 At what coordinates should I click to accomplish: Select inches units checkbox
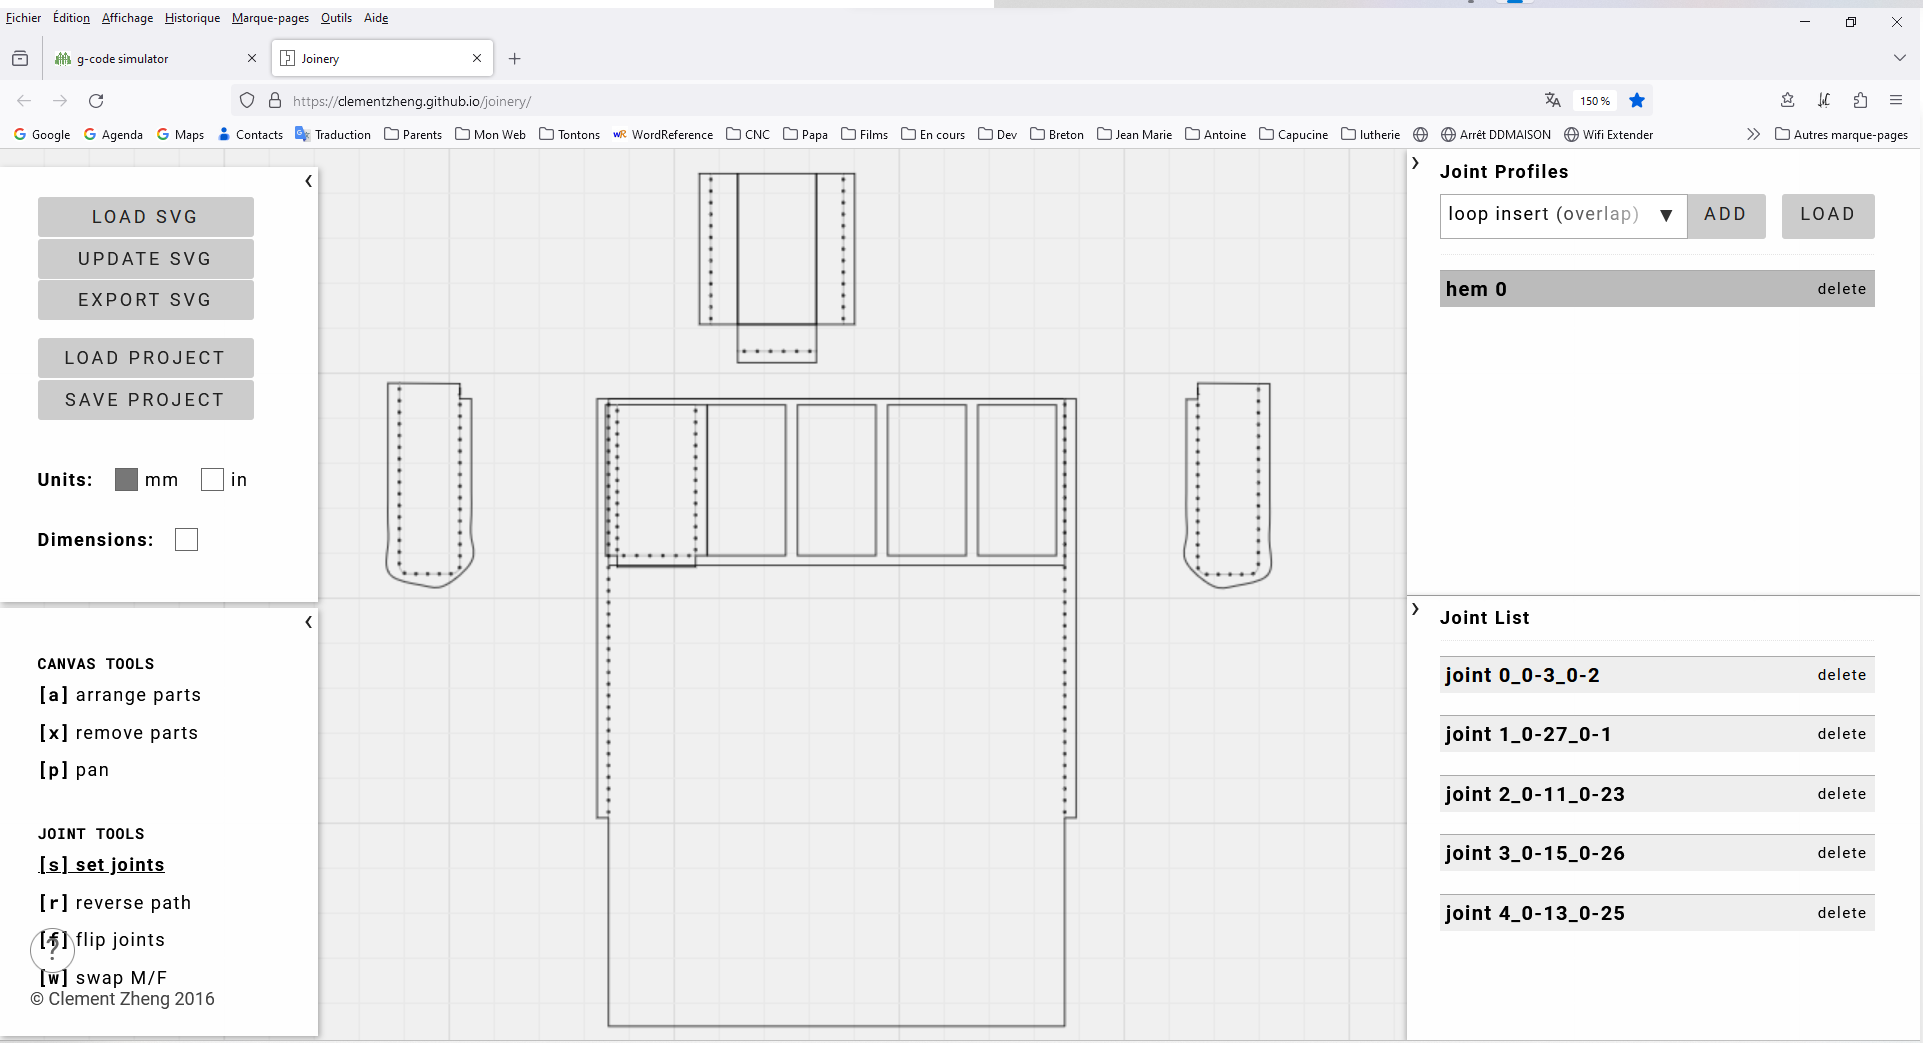(212, 480)
